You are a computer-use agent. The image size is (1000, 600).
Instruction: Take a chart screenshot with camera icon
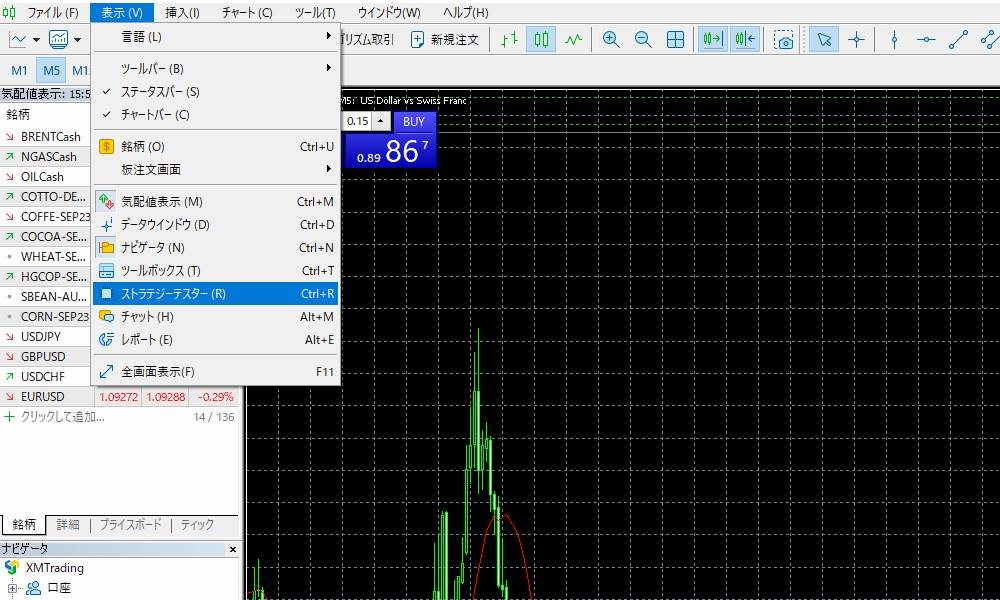click(x=785, y=40)
